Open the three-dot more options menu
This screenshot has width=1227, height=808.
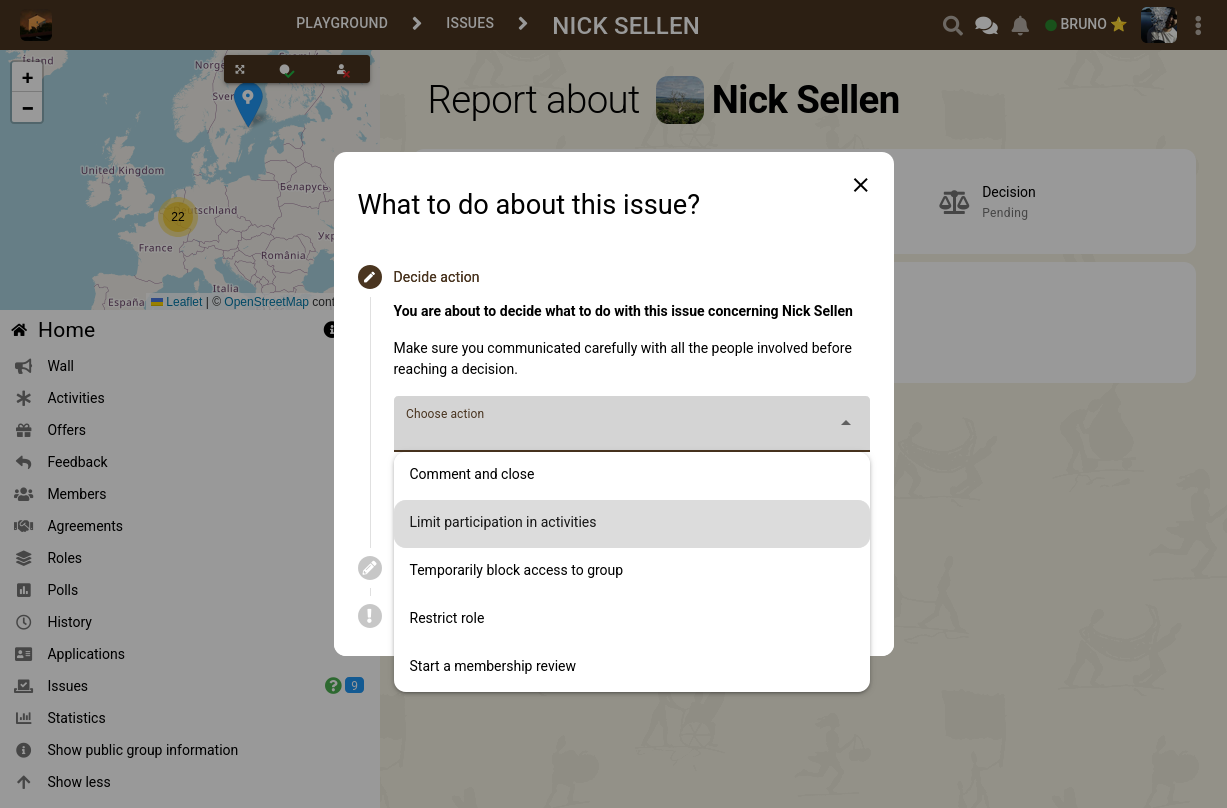pos(1198,26)
